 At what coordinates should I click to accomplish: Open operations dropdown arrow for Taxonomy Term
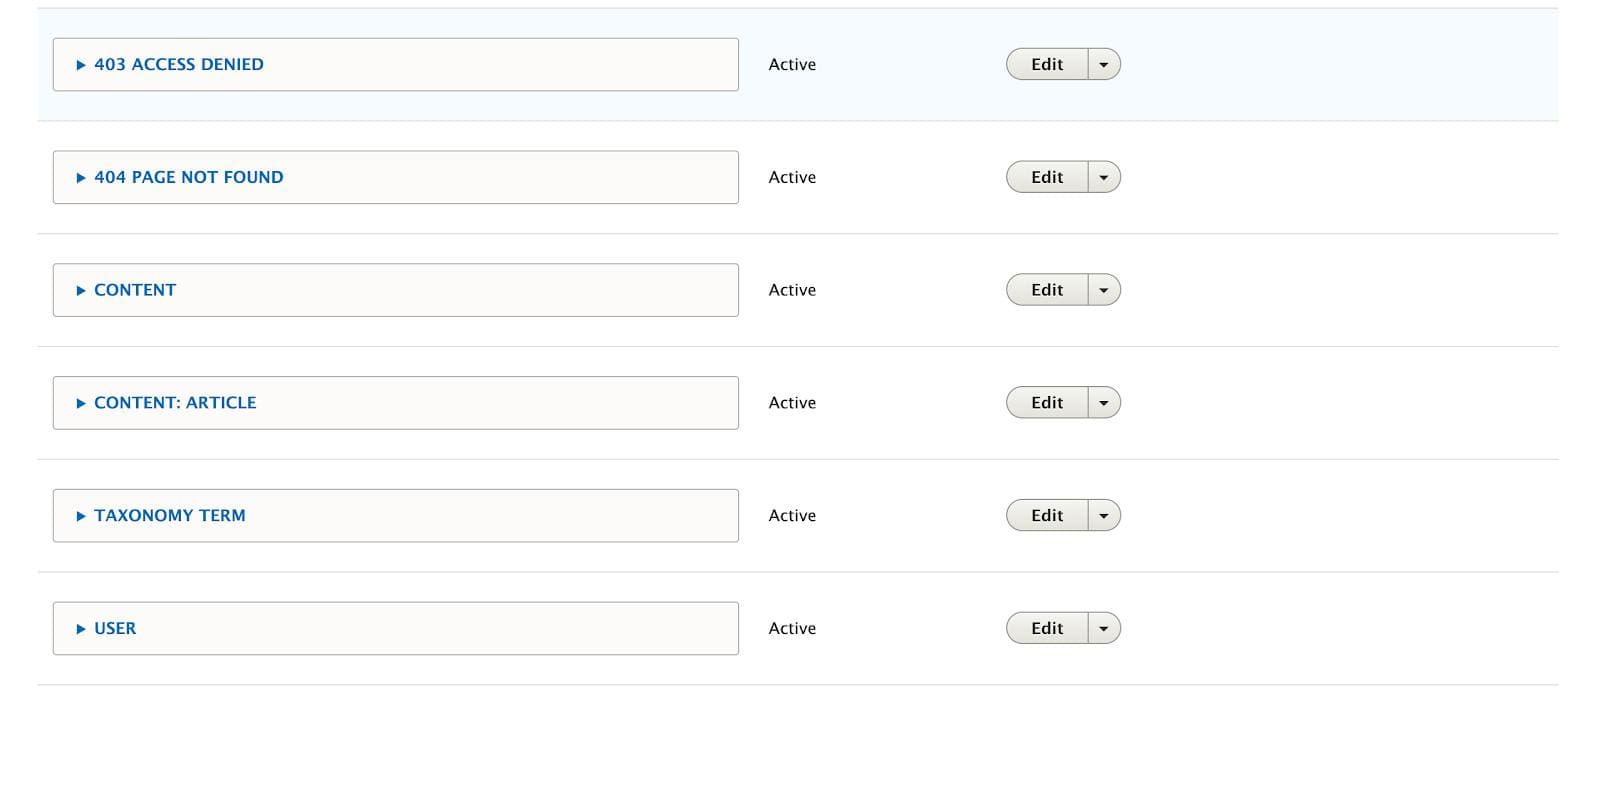click(1104, 516)
